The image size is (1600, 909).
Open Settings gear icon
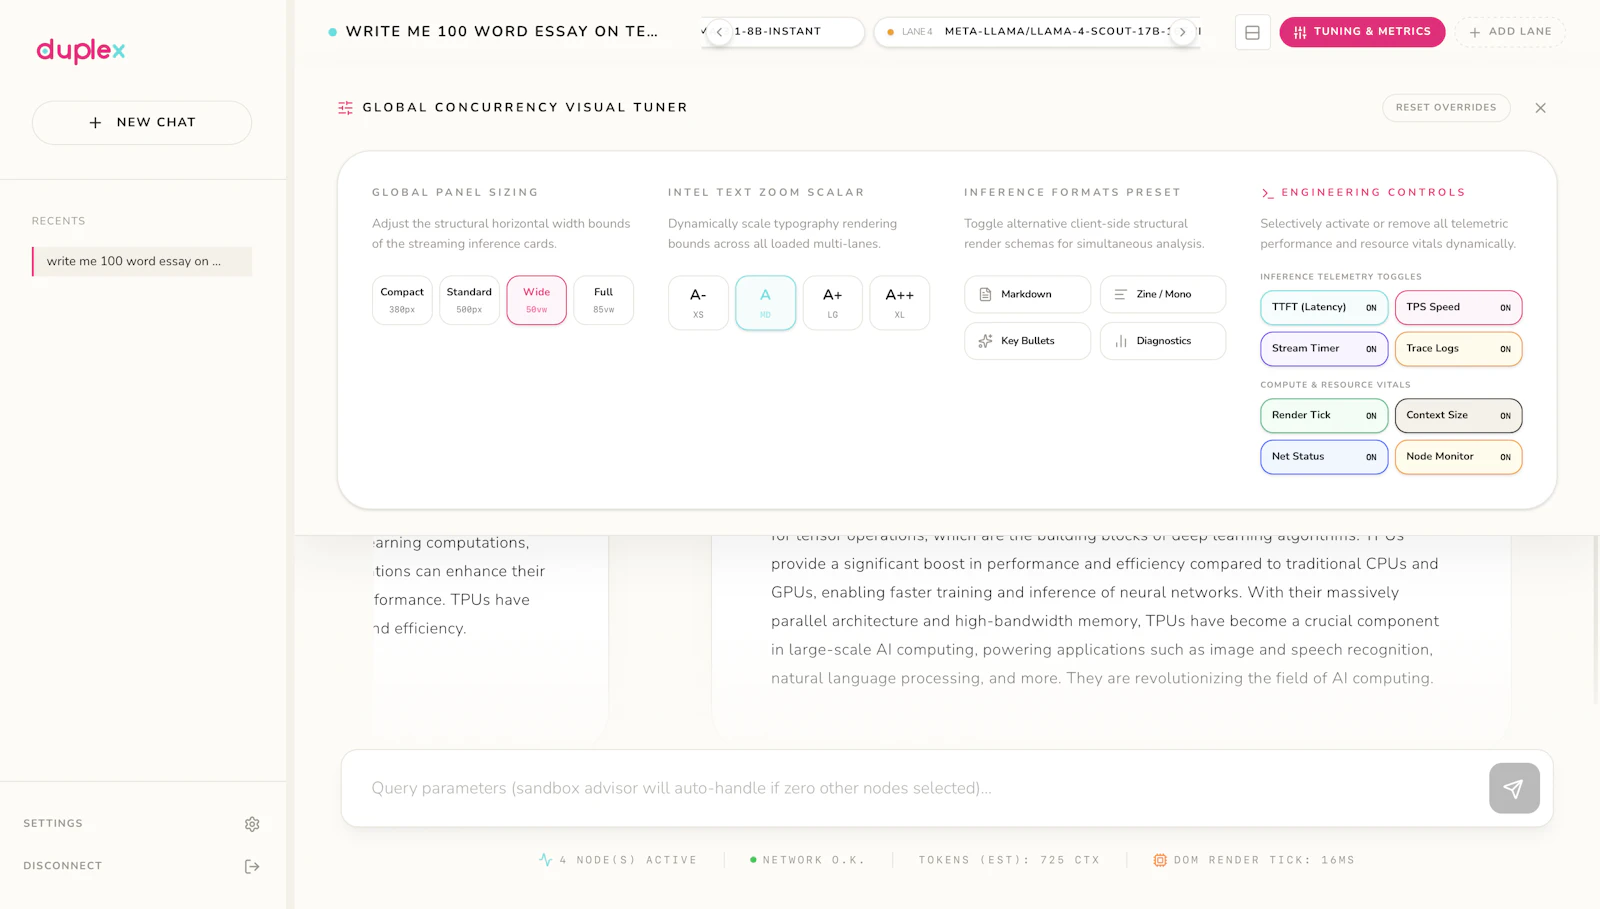click(x=252, y=824)
